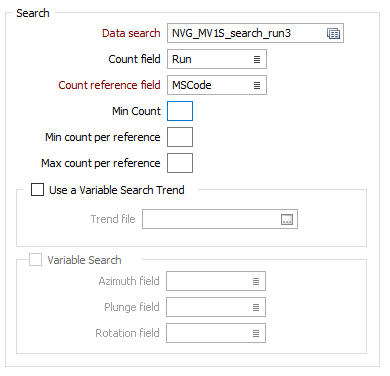Select the Azimuth field combo box

pyautogui.click(x=216, y=281)
